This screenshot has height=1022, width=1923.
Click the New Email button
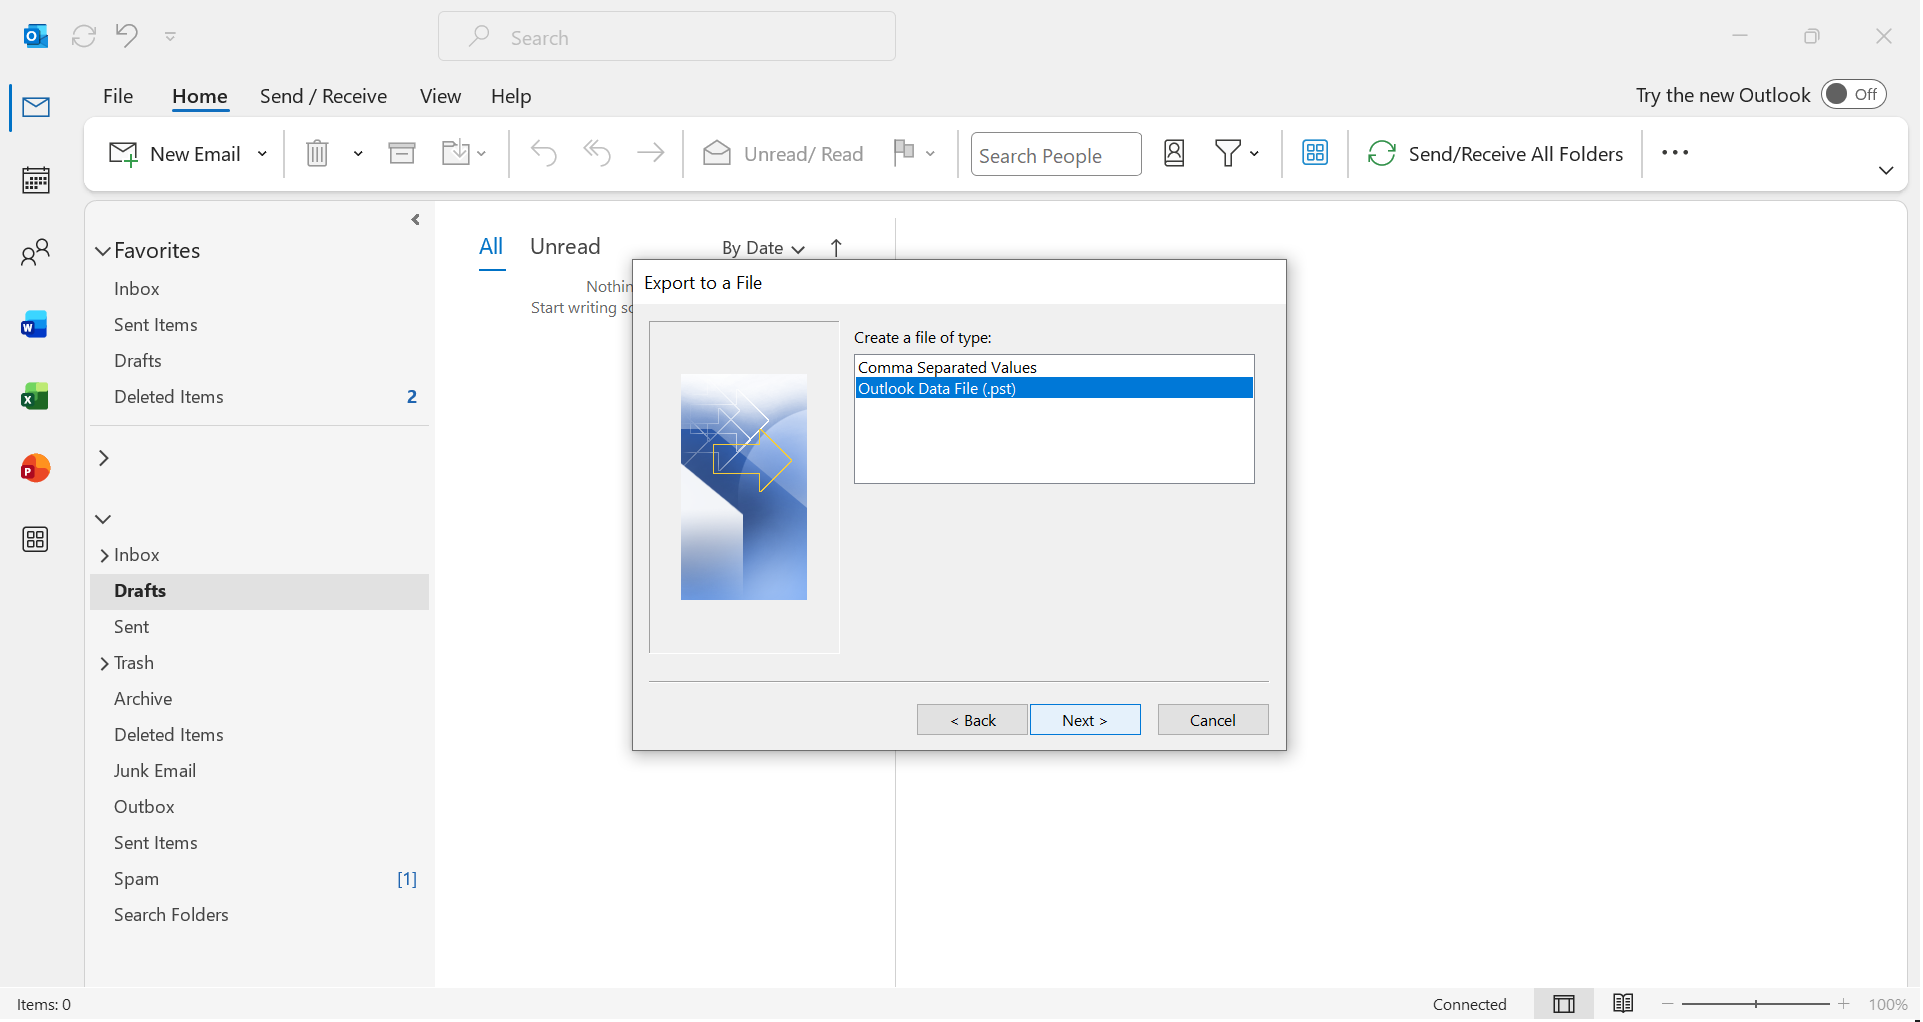175,154
